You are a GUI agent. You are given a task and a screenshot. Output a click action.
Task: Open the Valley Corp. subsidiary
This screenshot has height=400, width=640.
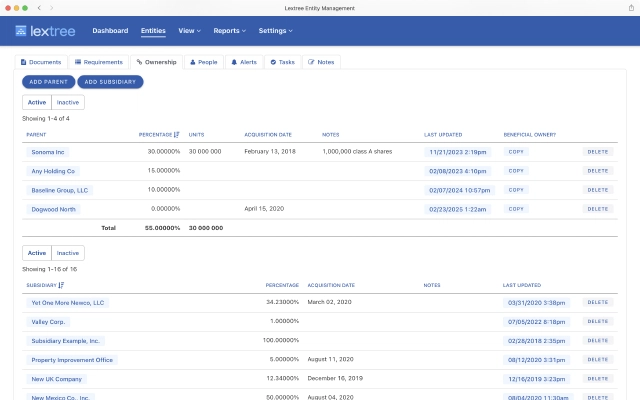48,322
